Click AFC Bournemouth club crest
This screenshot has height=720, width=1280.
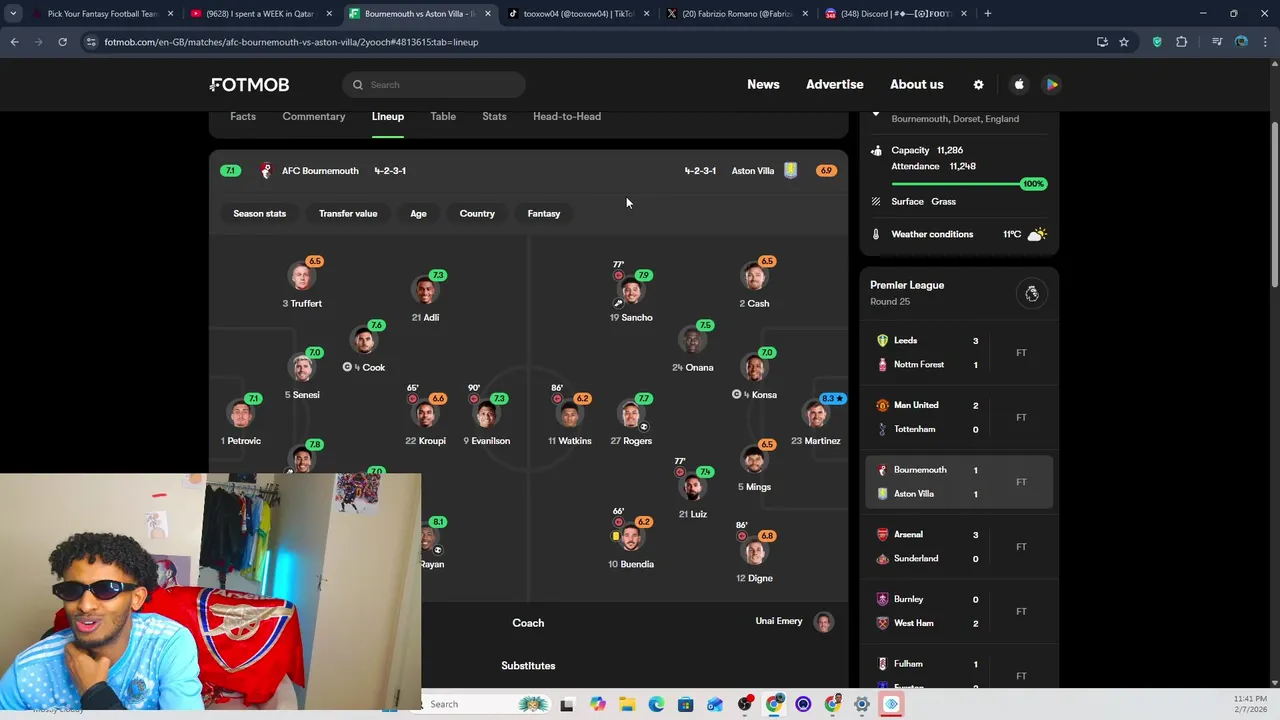[x=265, y=171]
